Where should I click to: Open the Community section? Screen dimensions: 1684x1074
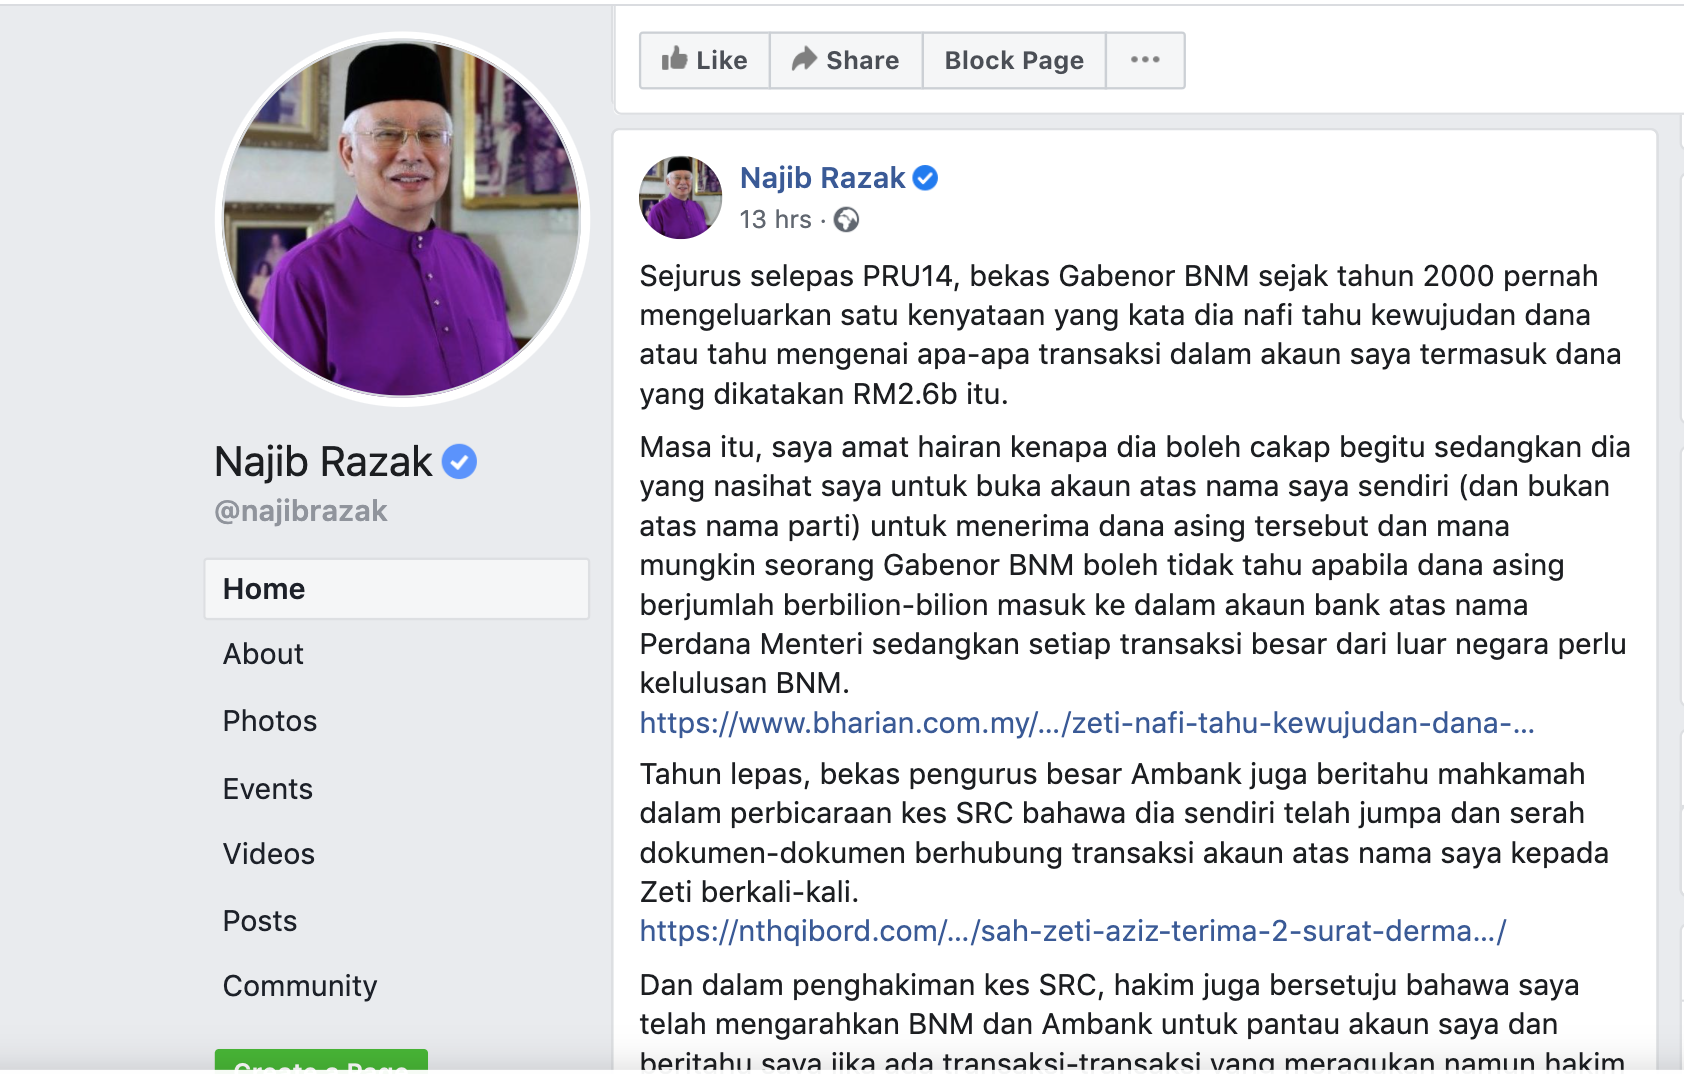300,986
